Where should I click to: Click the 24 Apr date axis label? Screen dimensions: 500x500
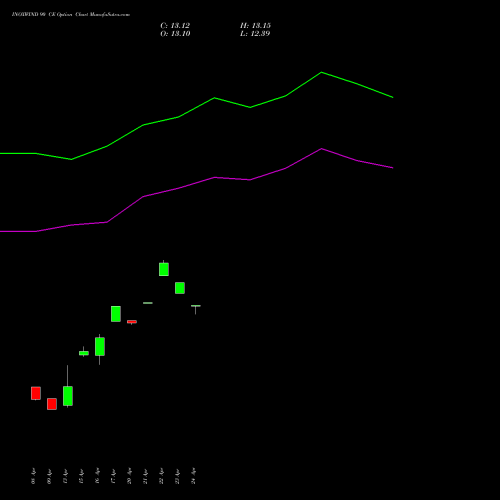(x=193, y=476)
